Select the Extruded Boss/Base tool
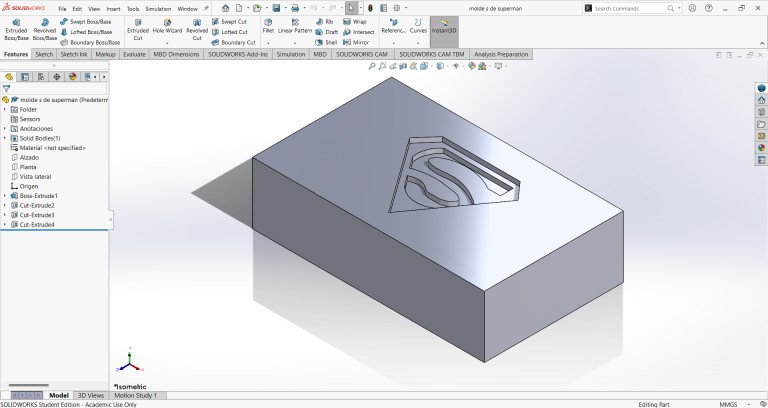Screen dimensions: 768x408 point(16,30)
